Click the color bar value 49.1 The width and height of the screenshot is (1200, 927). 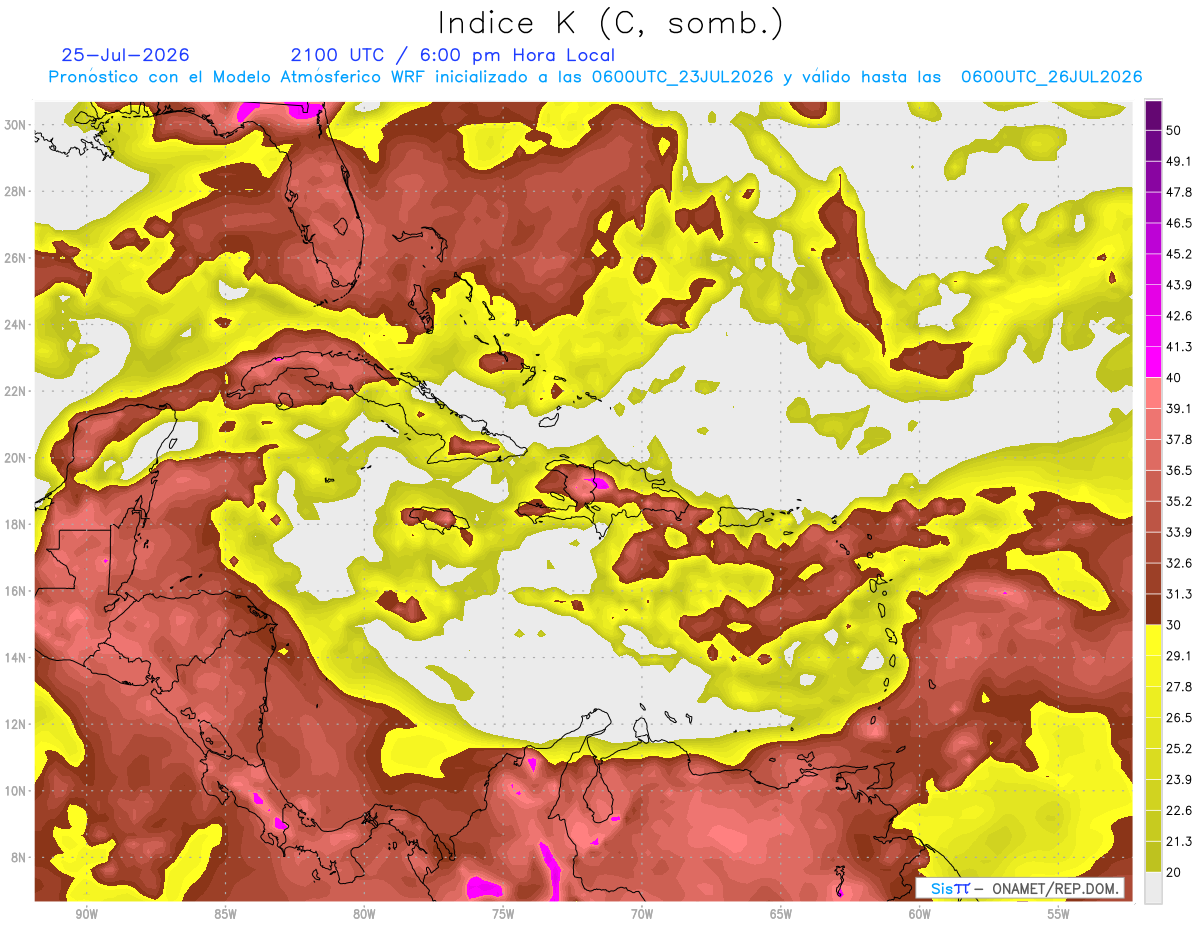point(1178,161)
